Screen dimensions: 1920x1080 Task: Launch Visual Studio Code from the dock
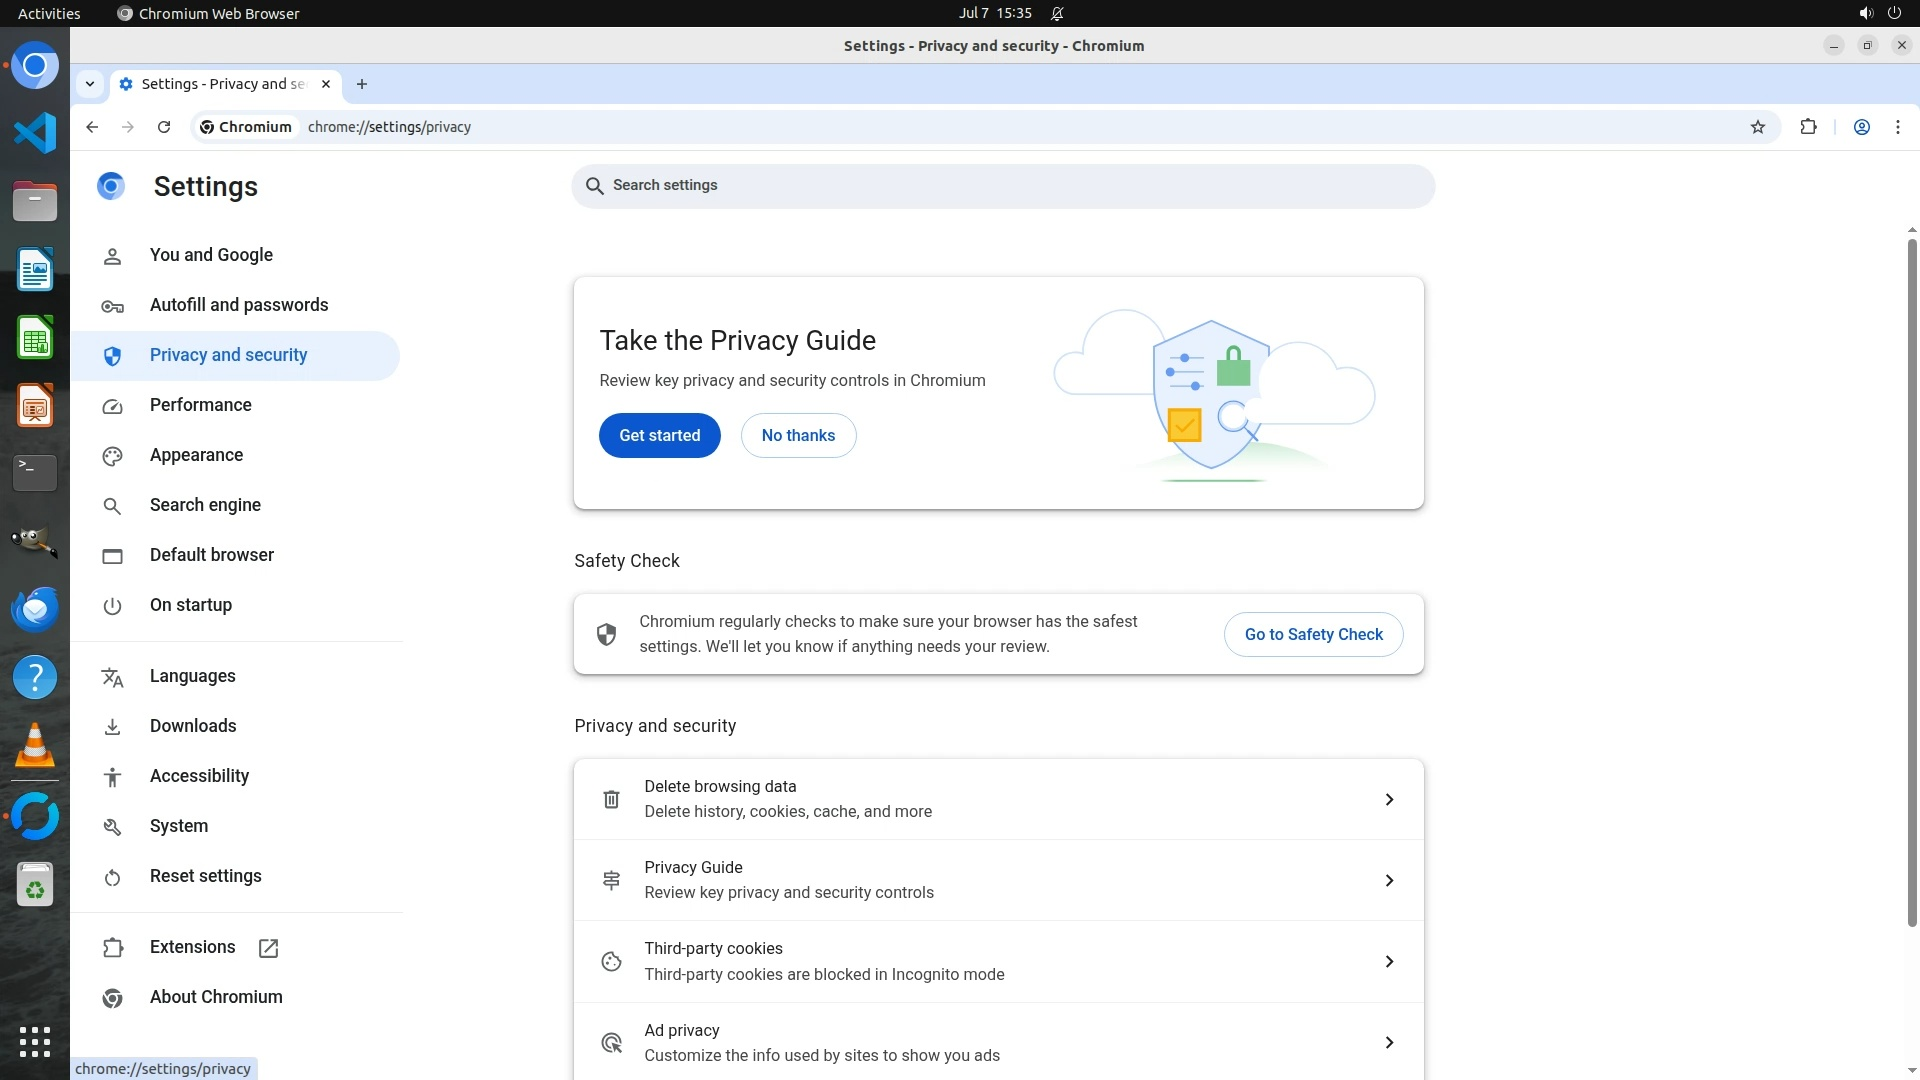(x=35, y=133)
